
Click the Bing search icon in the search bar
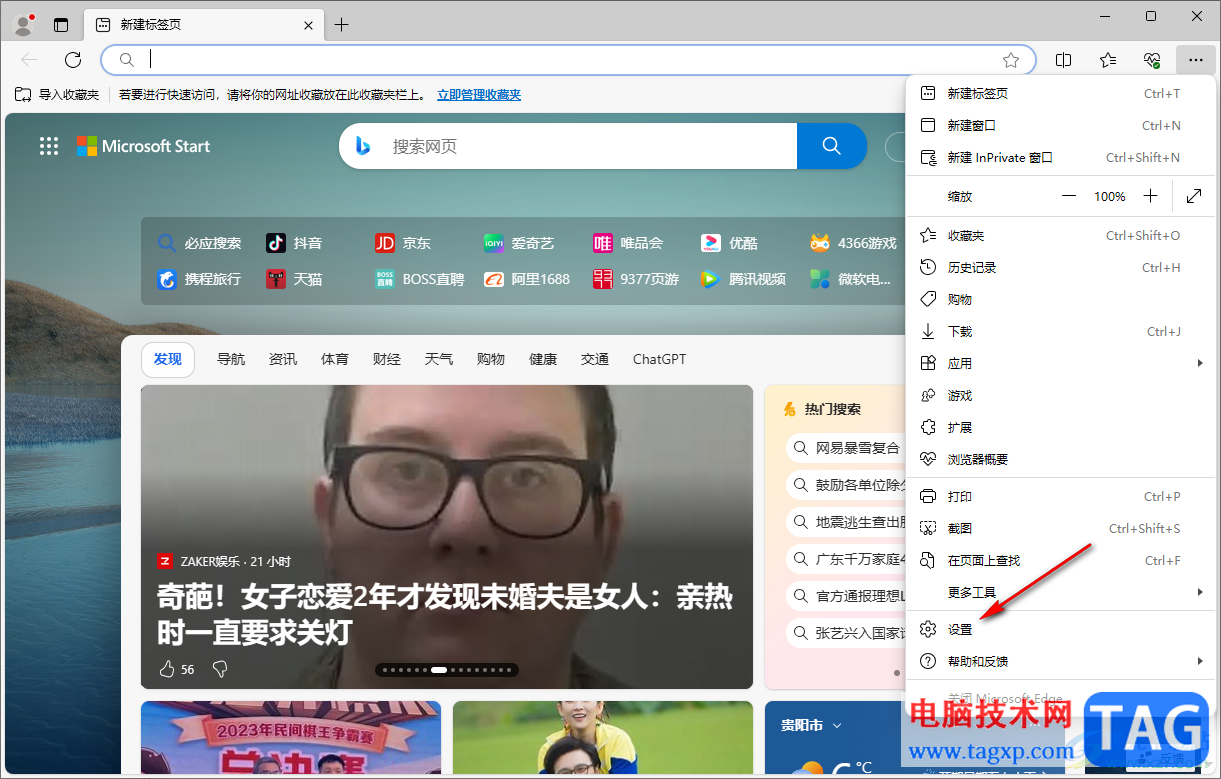363,146
